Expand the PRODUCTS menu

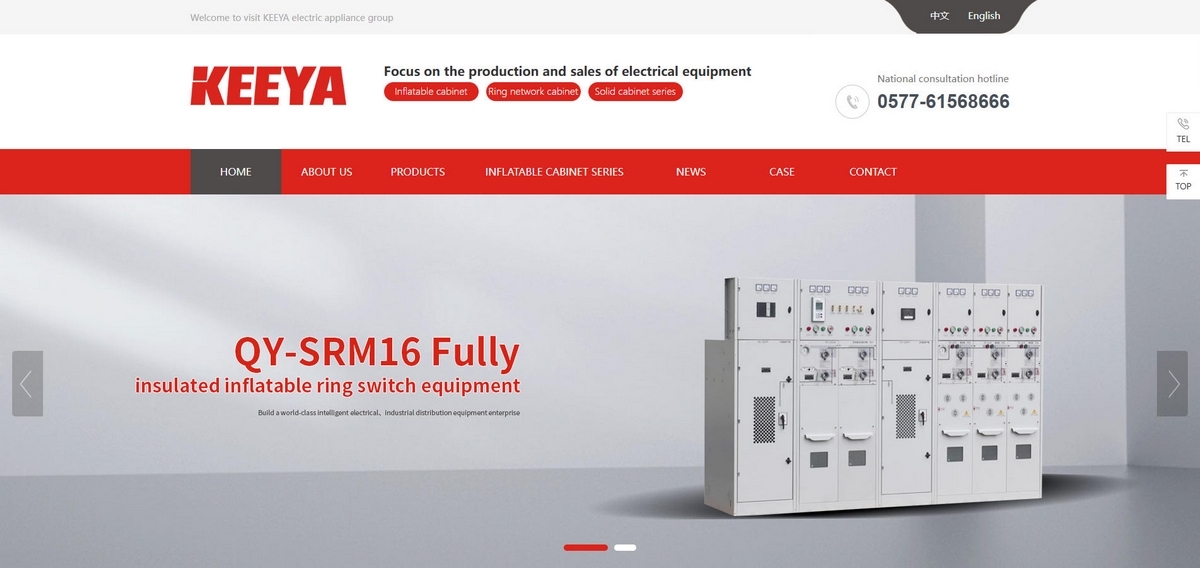[417, 172]
